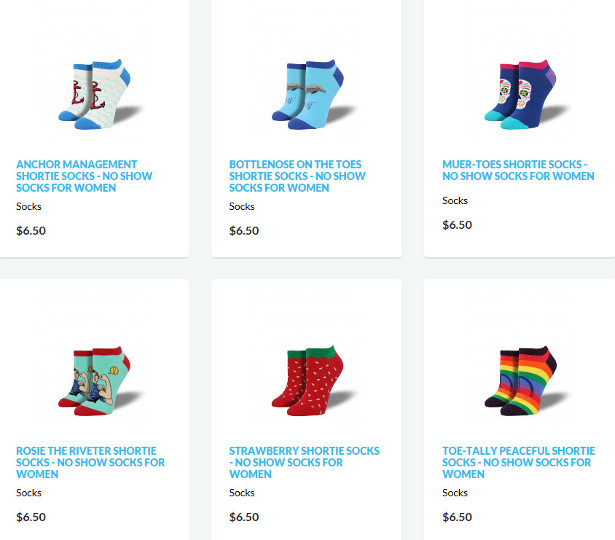
Task: Click the Toe-Tally Peaceful Shortie Socks title
Action: [x=519, y=462]
